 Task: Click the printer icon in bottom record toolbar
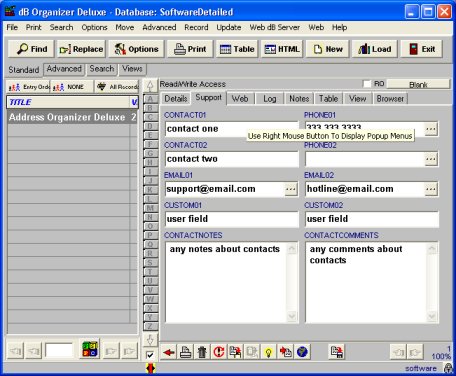pos(186,352)
